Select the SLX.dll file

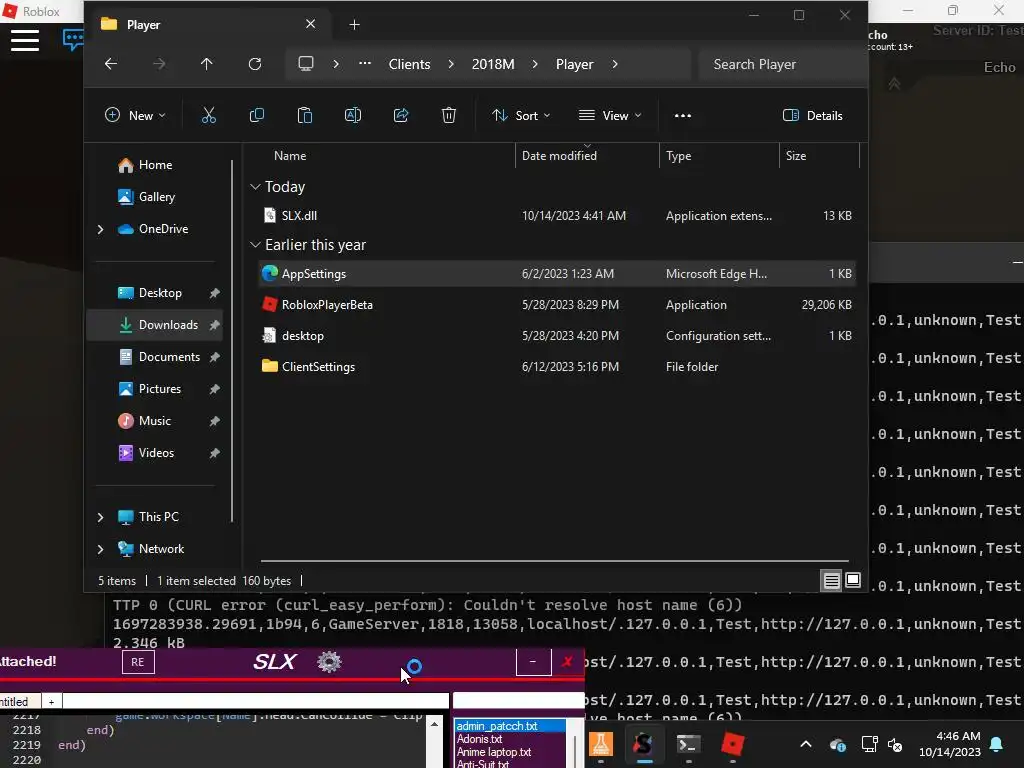pyautogui.click(x=557, y=216)
